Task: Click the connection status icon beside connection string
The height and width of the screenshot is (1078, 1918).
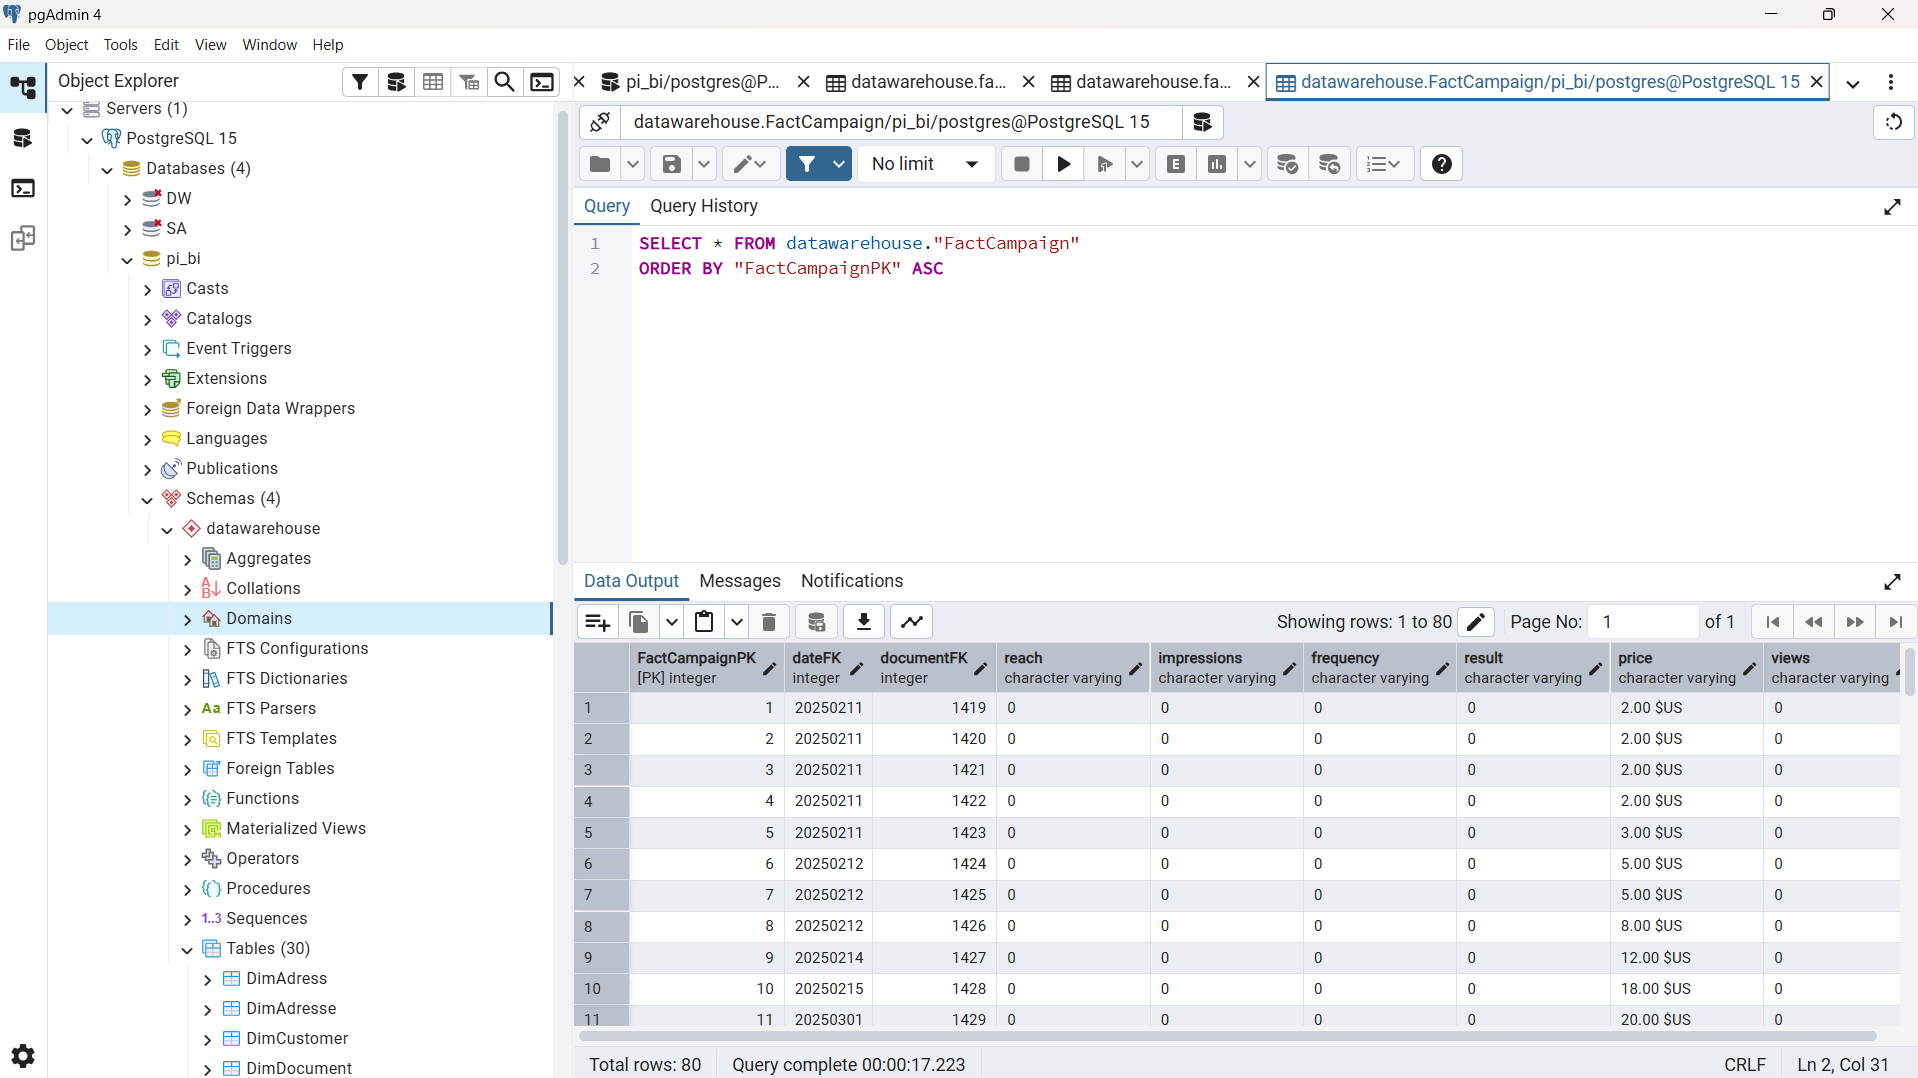Action: [600, 122]
